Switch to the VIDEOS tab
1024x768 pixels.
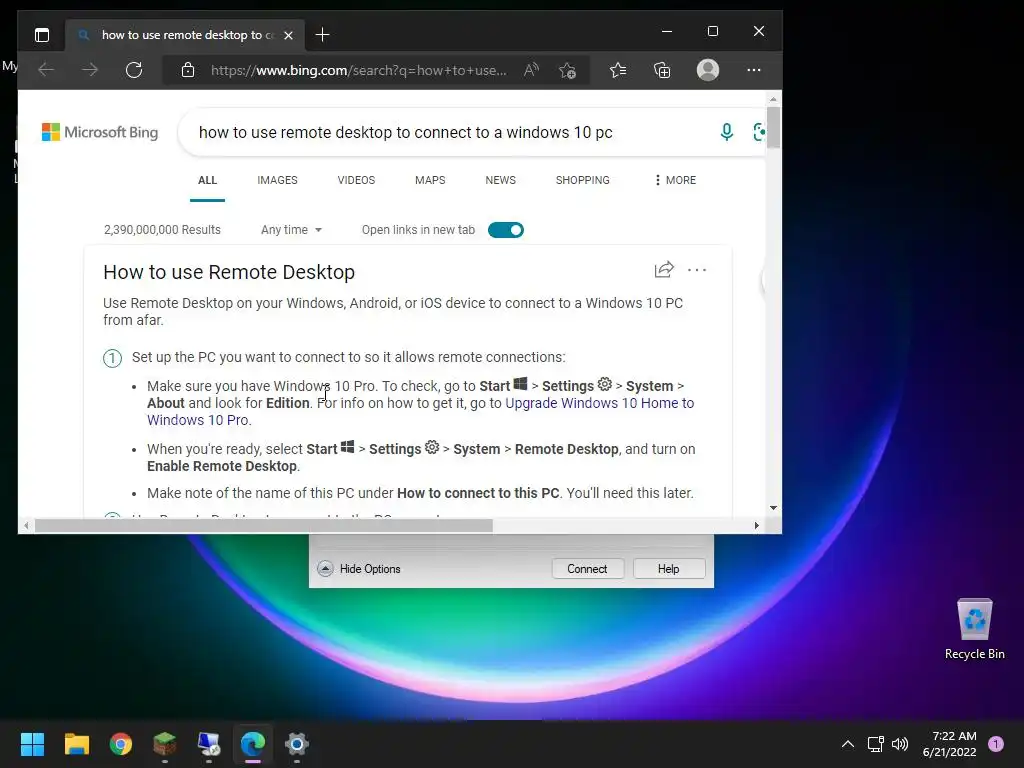pyautogui.click(x=356, y=180)
